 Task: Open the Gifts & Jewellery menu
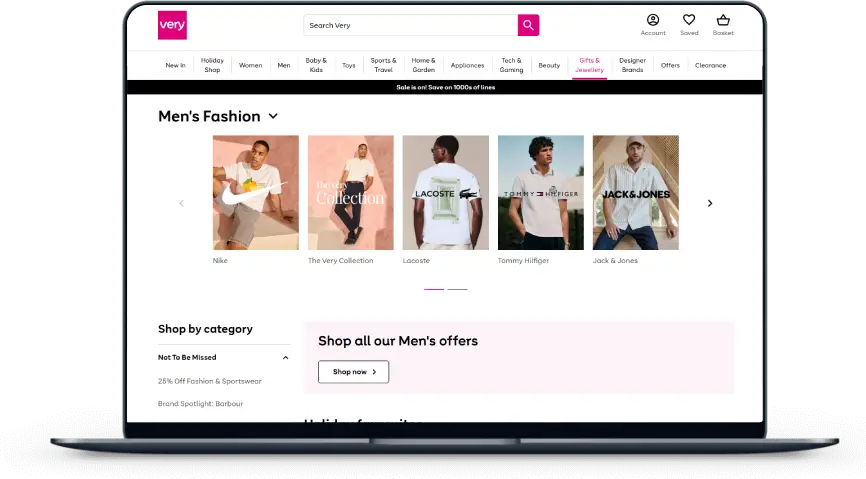coord(589,65)
